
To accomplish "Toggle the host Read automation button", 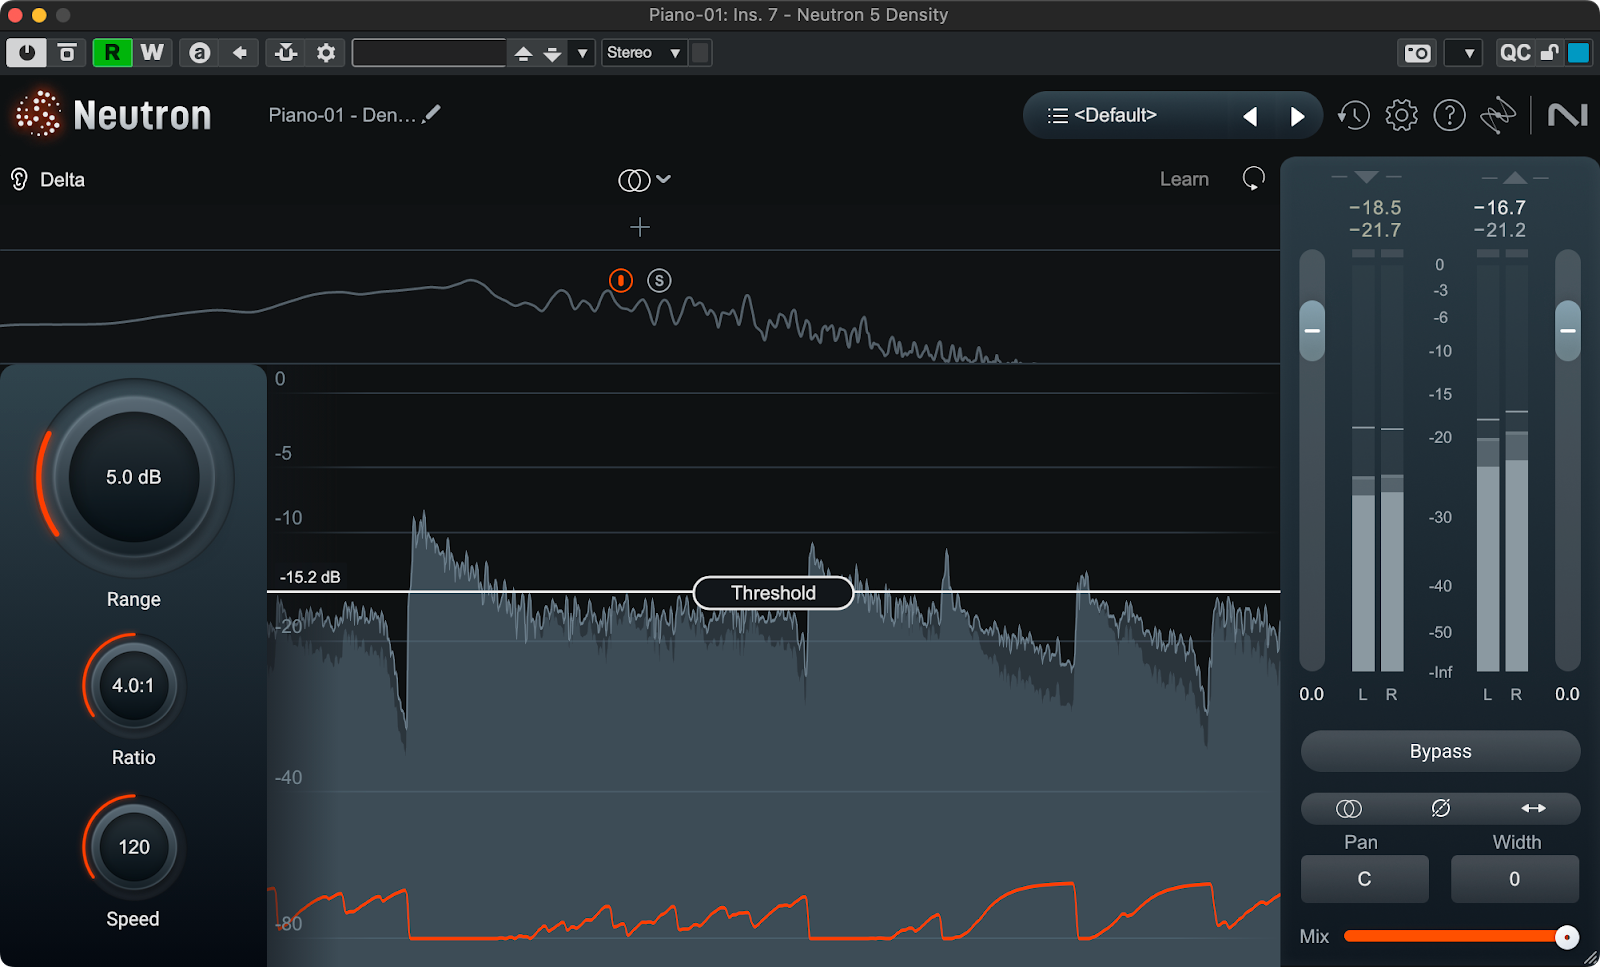I will pyautogui.click(x=111, y=53).
